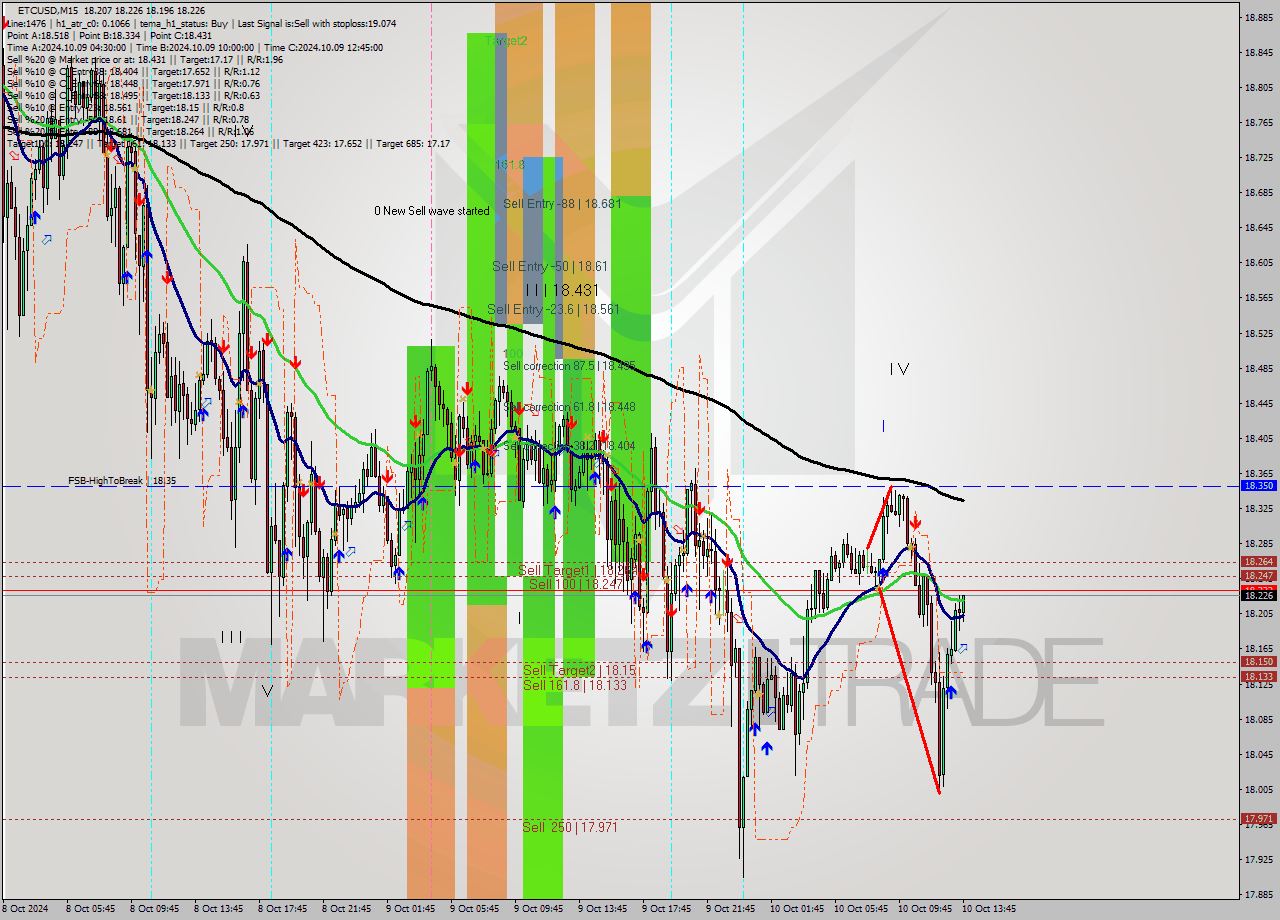This screenshot has height=920, width=1280.
Task: Click the '9 Oct 09:45' time axis label
Action: (539, 909)
